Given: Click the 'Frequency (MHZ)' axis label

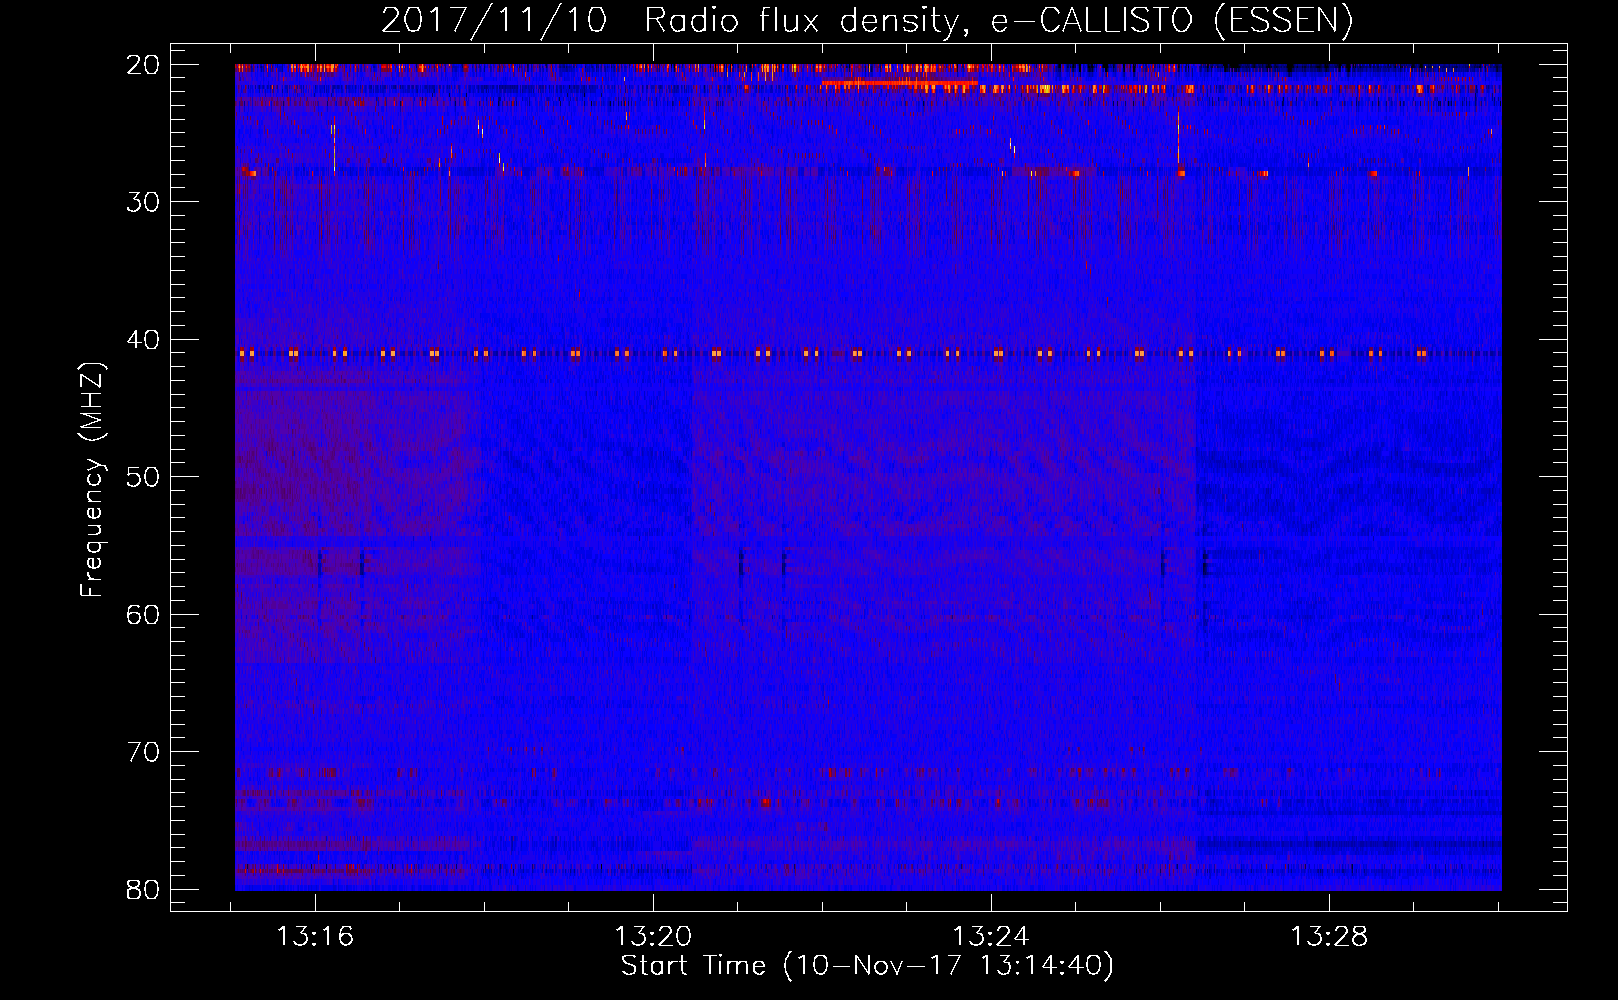Looking at the screenshot, I should pyautogui.click(x=92, y=480).
